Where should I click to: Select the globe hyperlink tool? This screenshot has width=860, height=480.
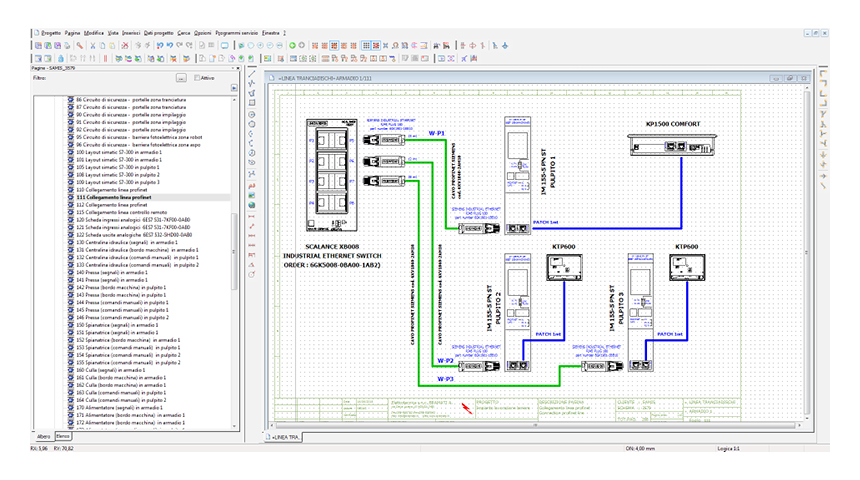click(252, 205)
